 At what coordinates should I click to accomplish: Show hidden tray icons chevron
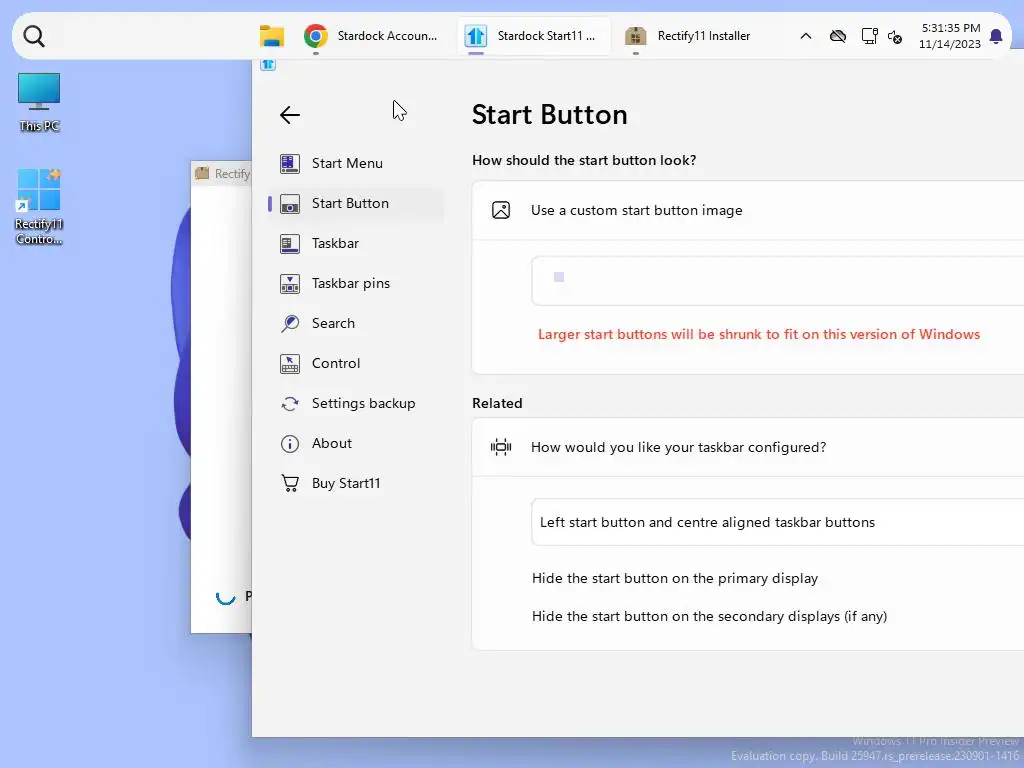coord(806,36)
